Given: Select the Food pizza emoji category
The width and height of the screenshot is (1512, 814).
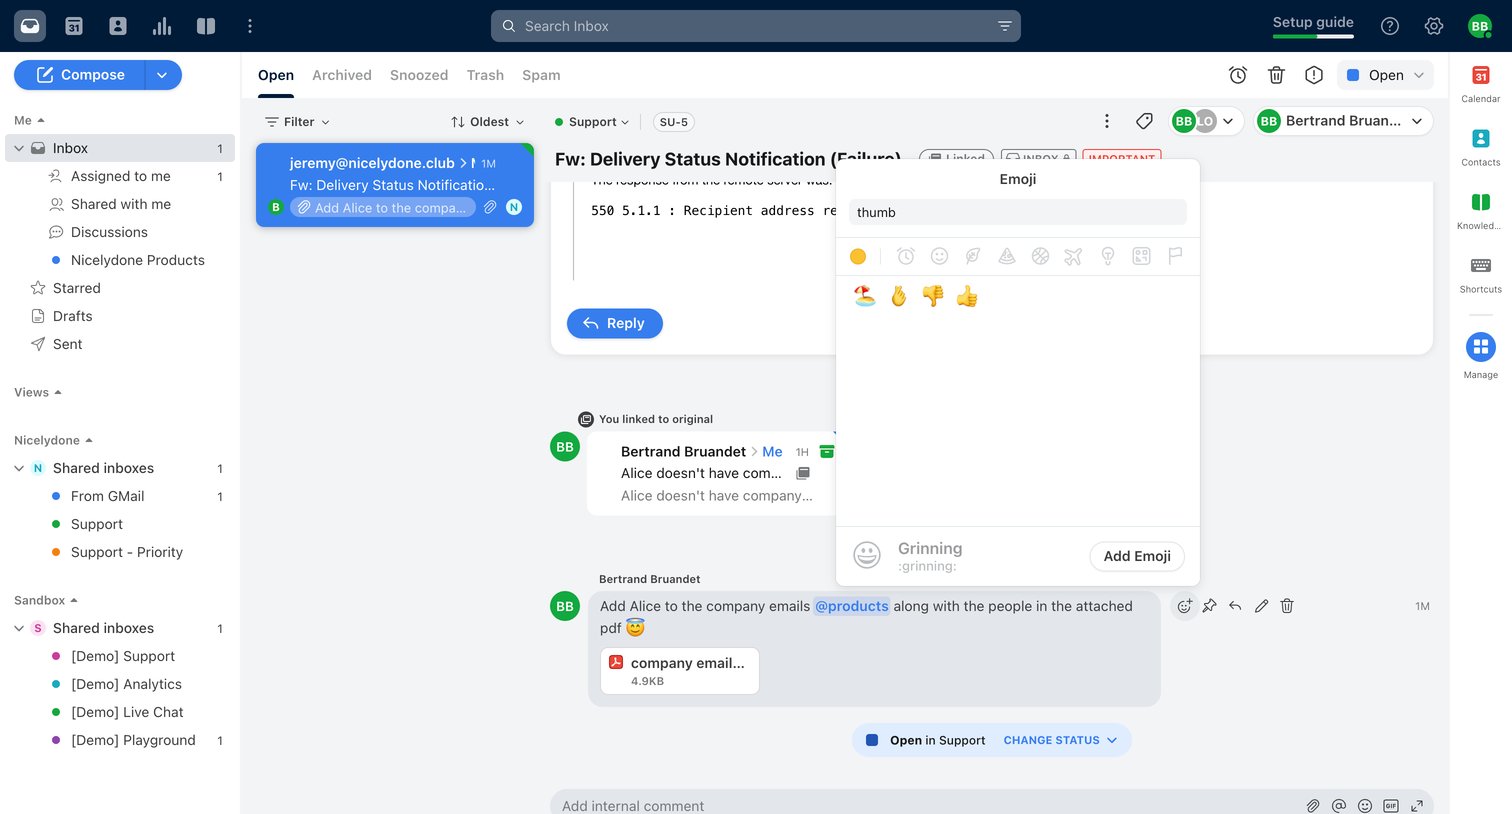Looking at the screenshot, I should pos(1007,256).
